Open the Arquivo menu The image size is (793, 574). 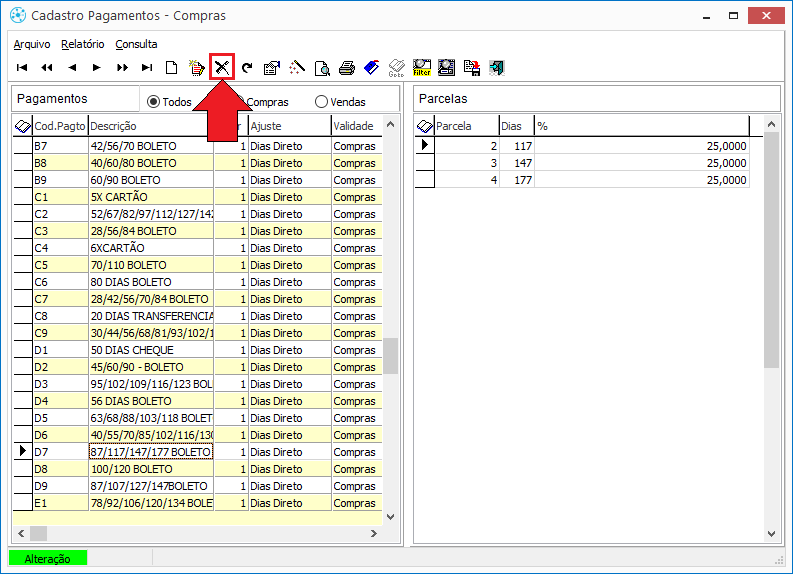[32, 44]
